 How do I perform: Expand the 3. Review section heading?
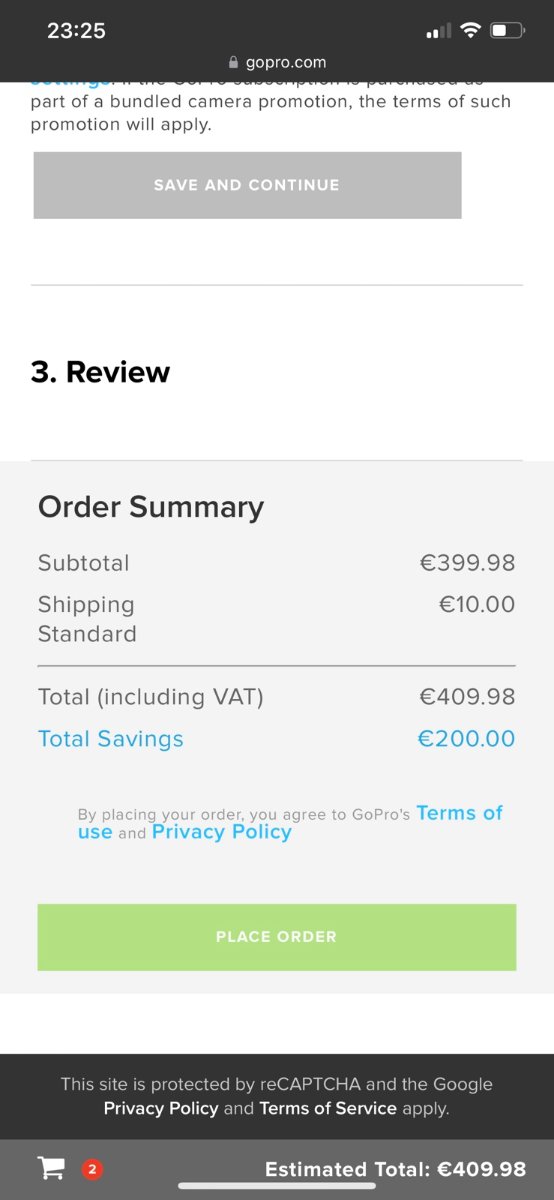tap(100, 372)
